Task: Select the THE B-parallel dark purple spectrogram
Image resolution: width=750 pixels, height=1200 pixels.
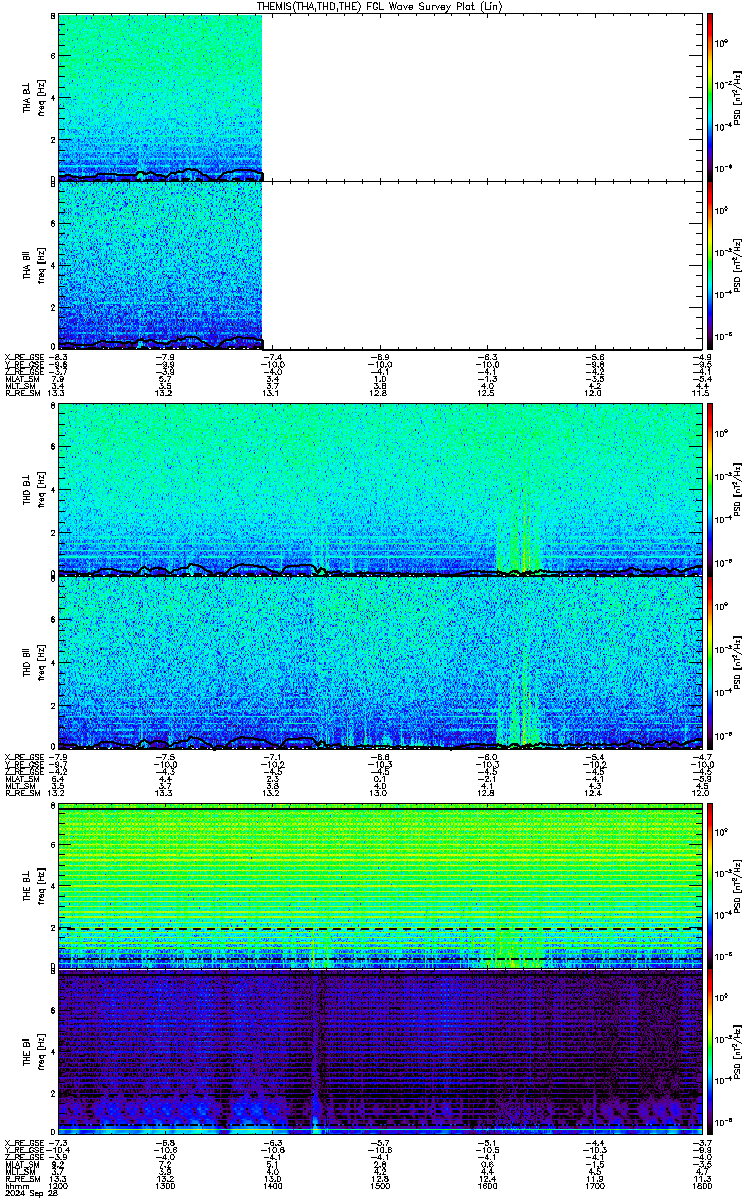Action: (x=381, y=1052)
